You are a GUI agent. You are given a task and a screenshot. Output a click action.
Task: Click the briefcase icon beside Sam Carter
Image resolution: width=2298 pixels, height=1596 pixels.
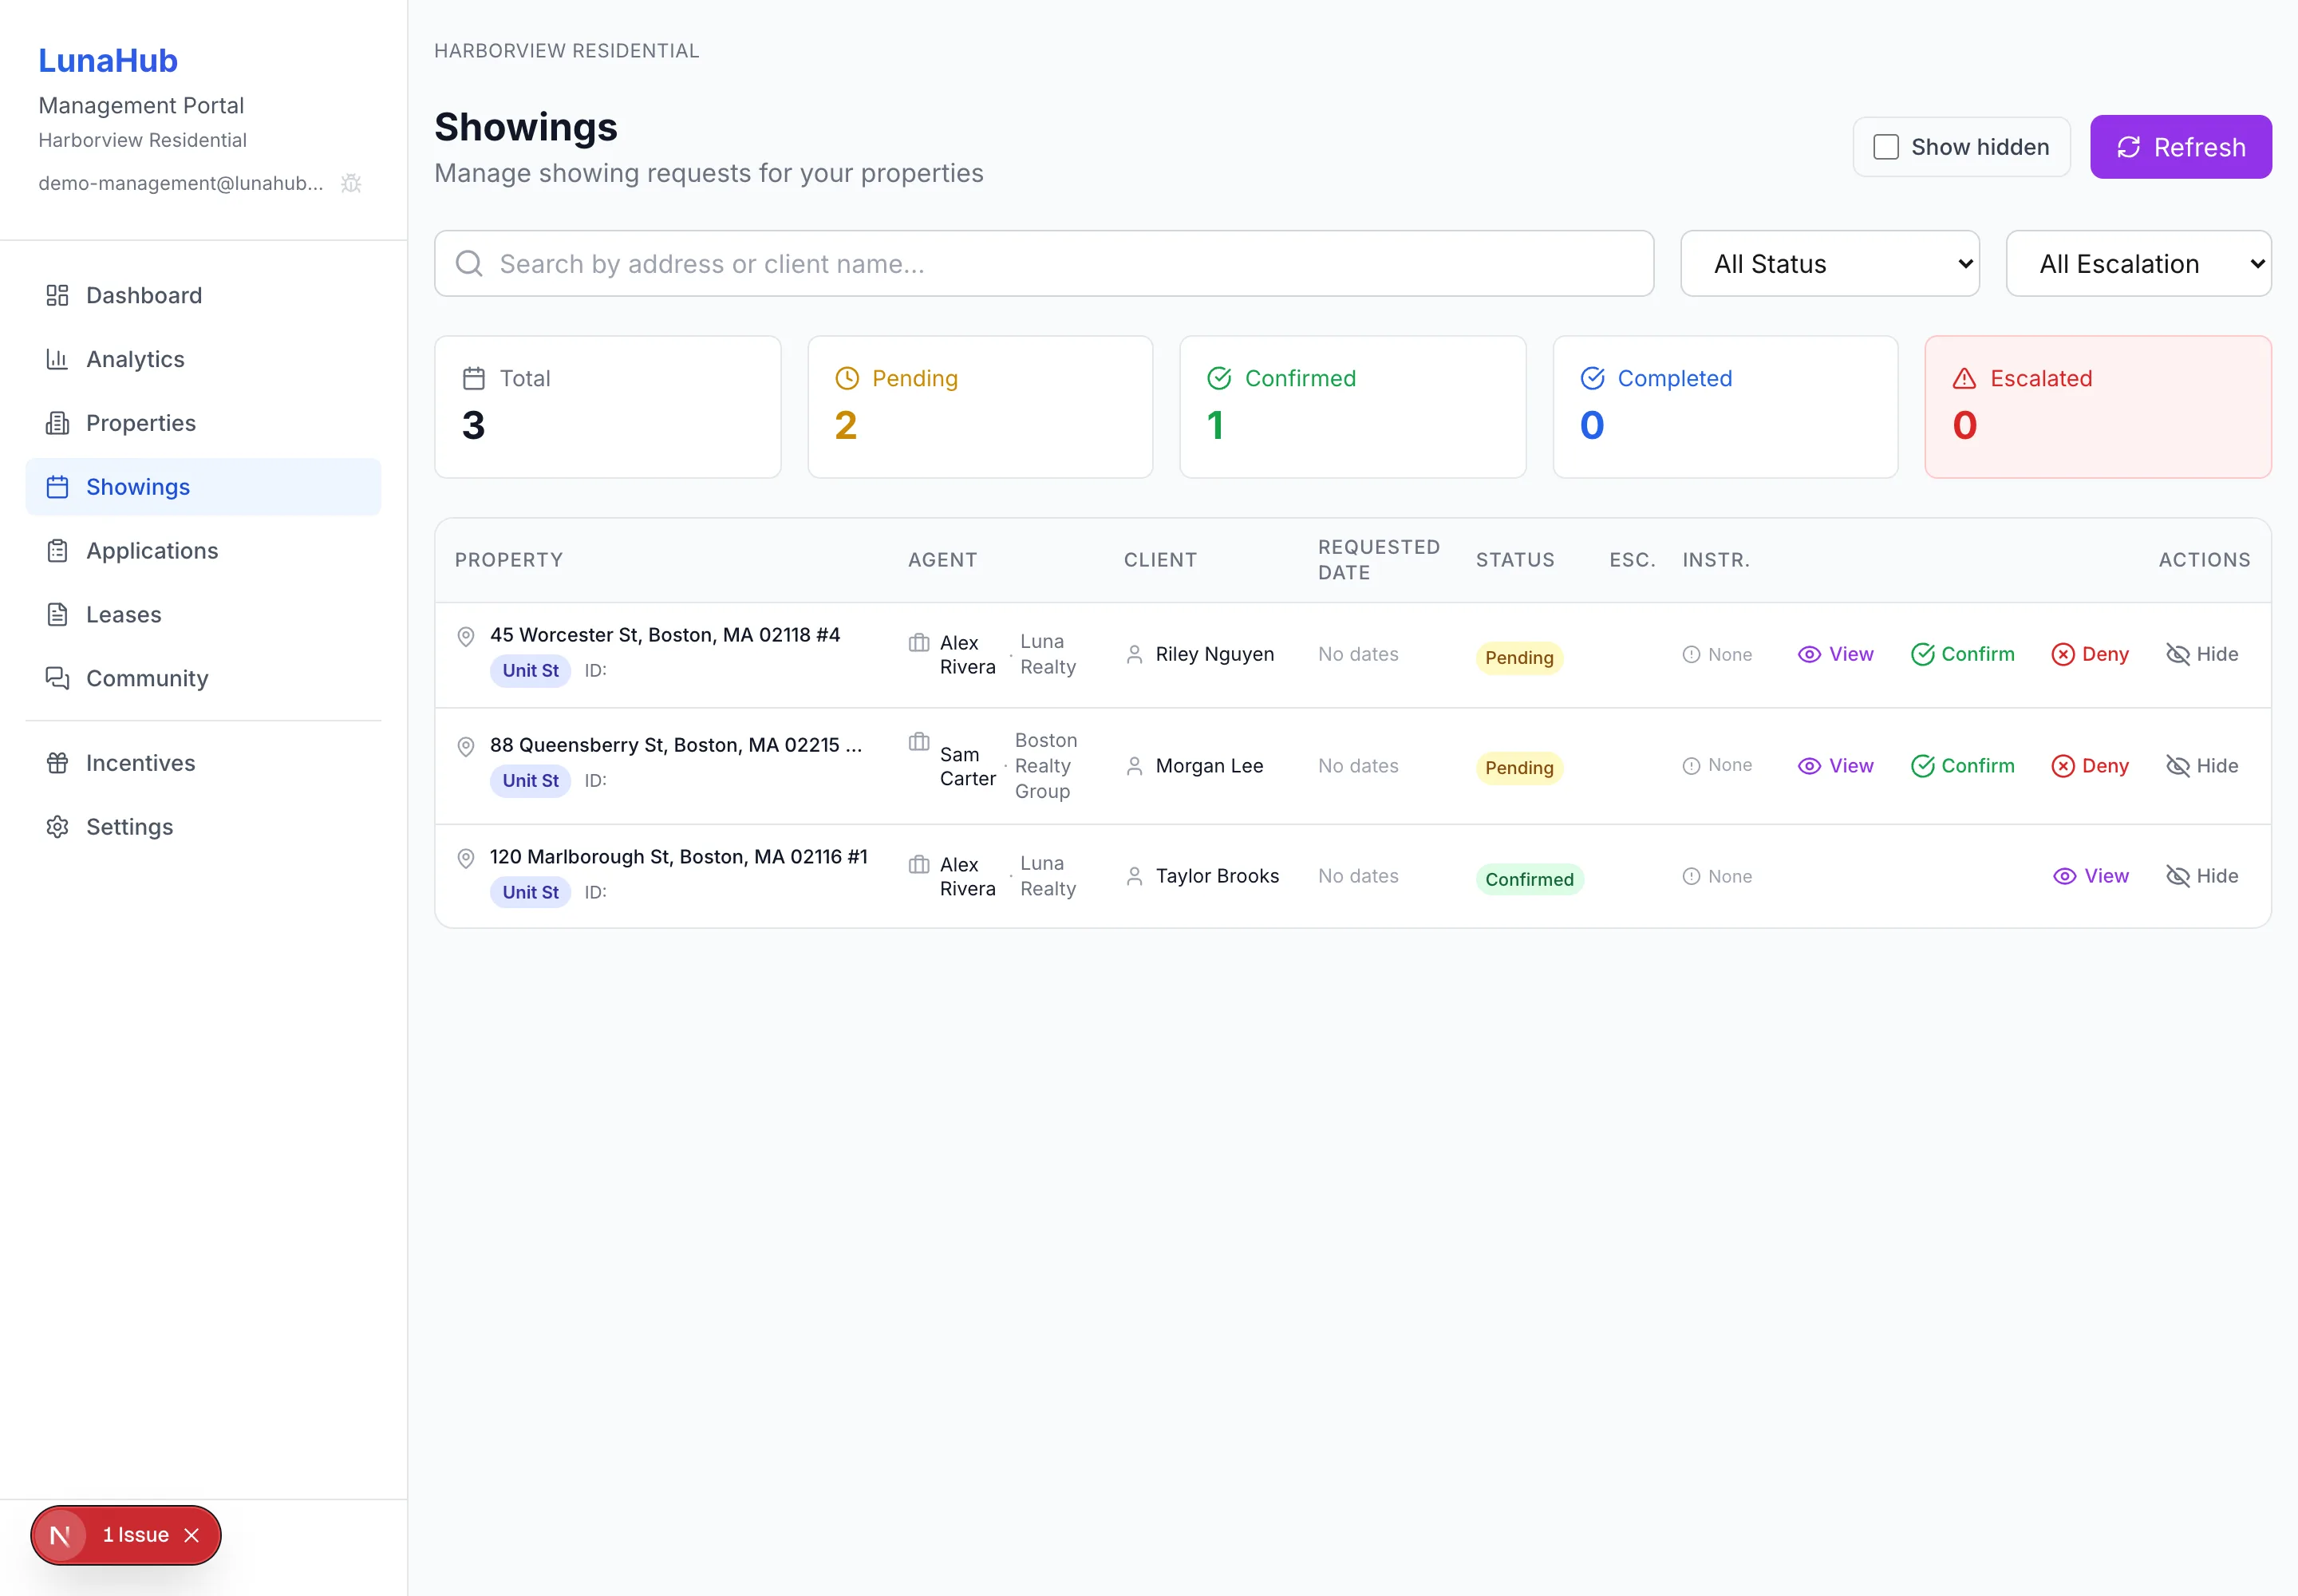click(x=919, y=742)
